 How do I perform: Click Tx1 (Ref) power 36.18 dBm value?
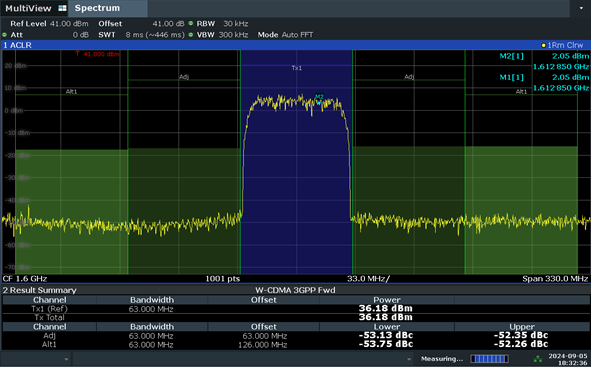pos(385,309)
